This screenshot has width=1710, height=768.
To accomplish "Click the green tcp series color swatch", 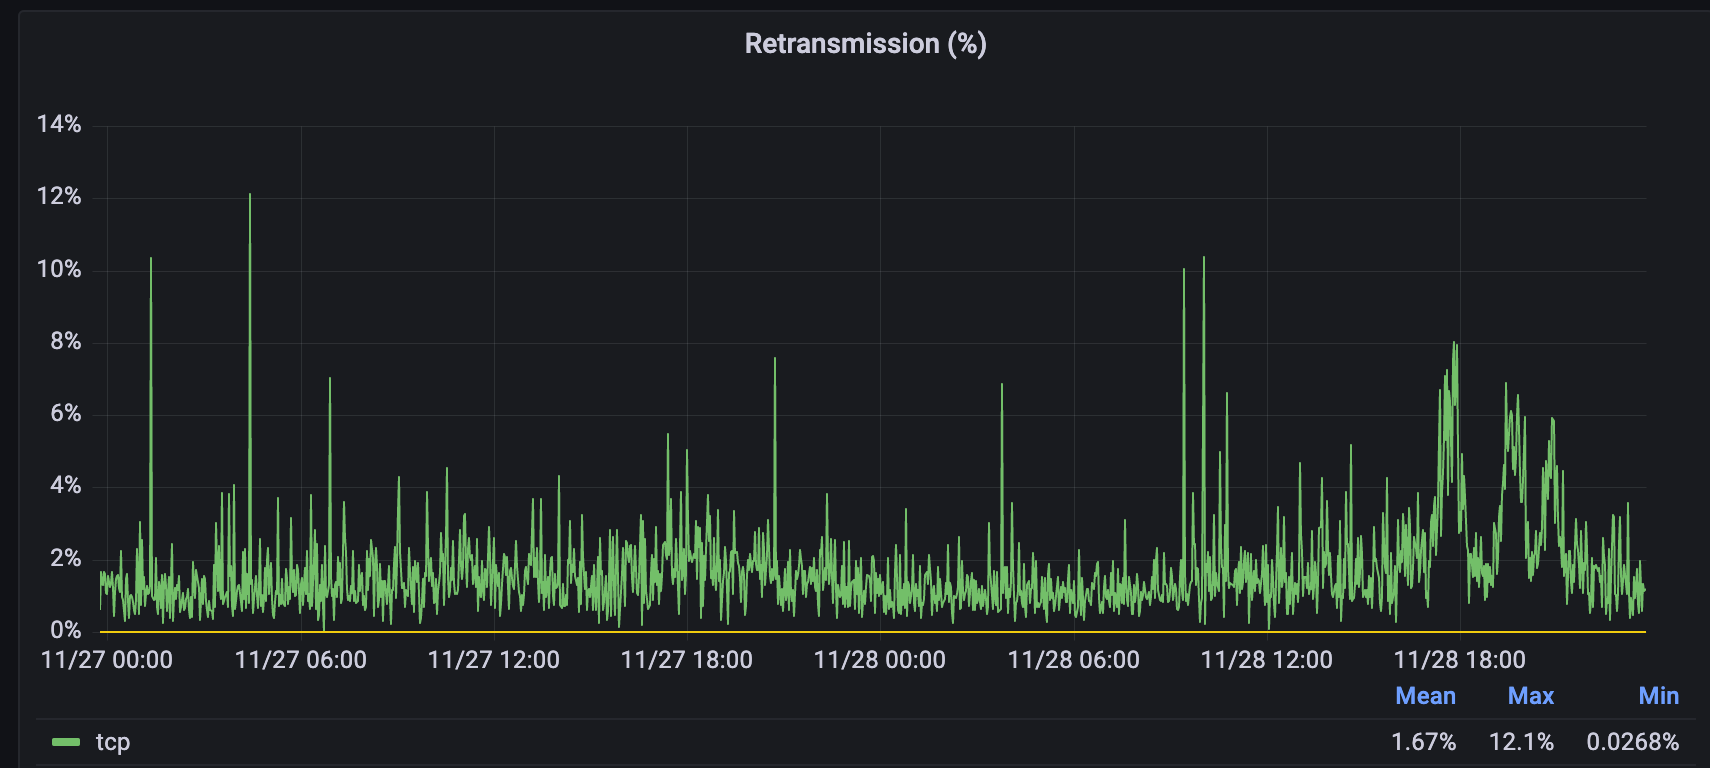I will pyautogui.click(x=66, y=742).
